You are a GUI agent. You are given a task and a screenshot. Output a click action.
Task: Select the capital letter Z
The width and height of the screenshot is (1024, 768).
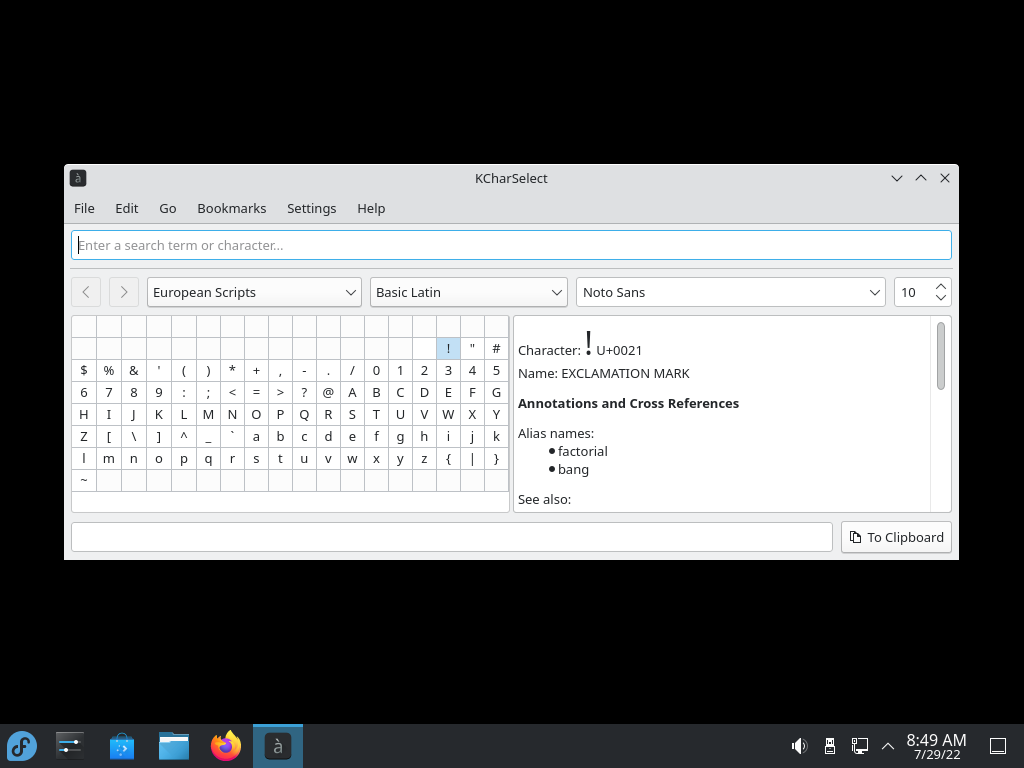(x=84, y=436)
